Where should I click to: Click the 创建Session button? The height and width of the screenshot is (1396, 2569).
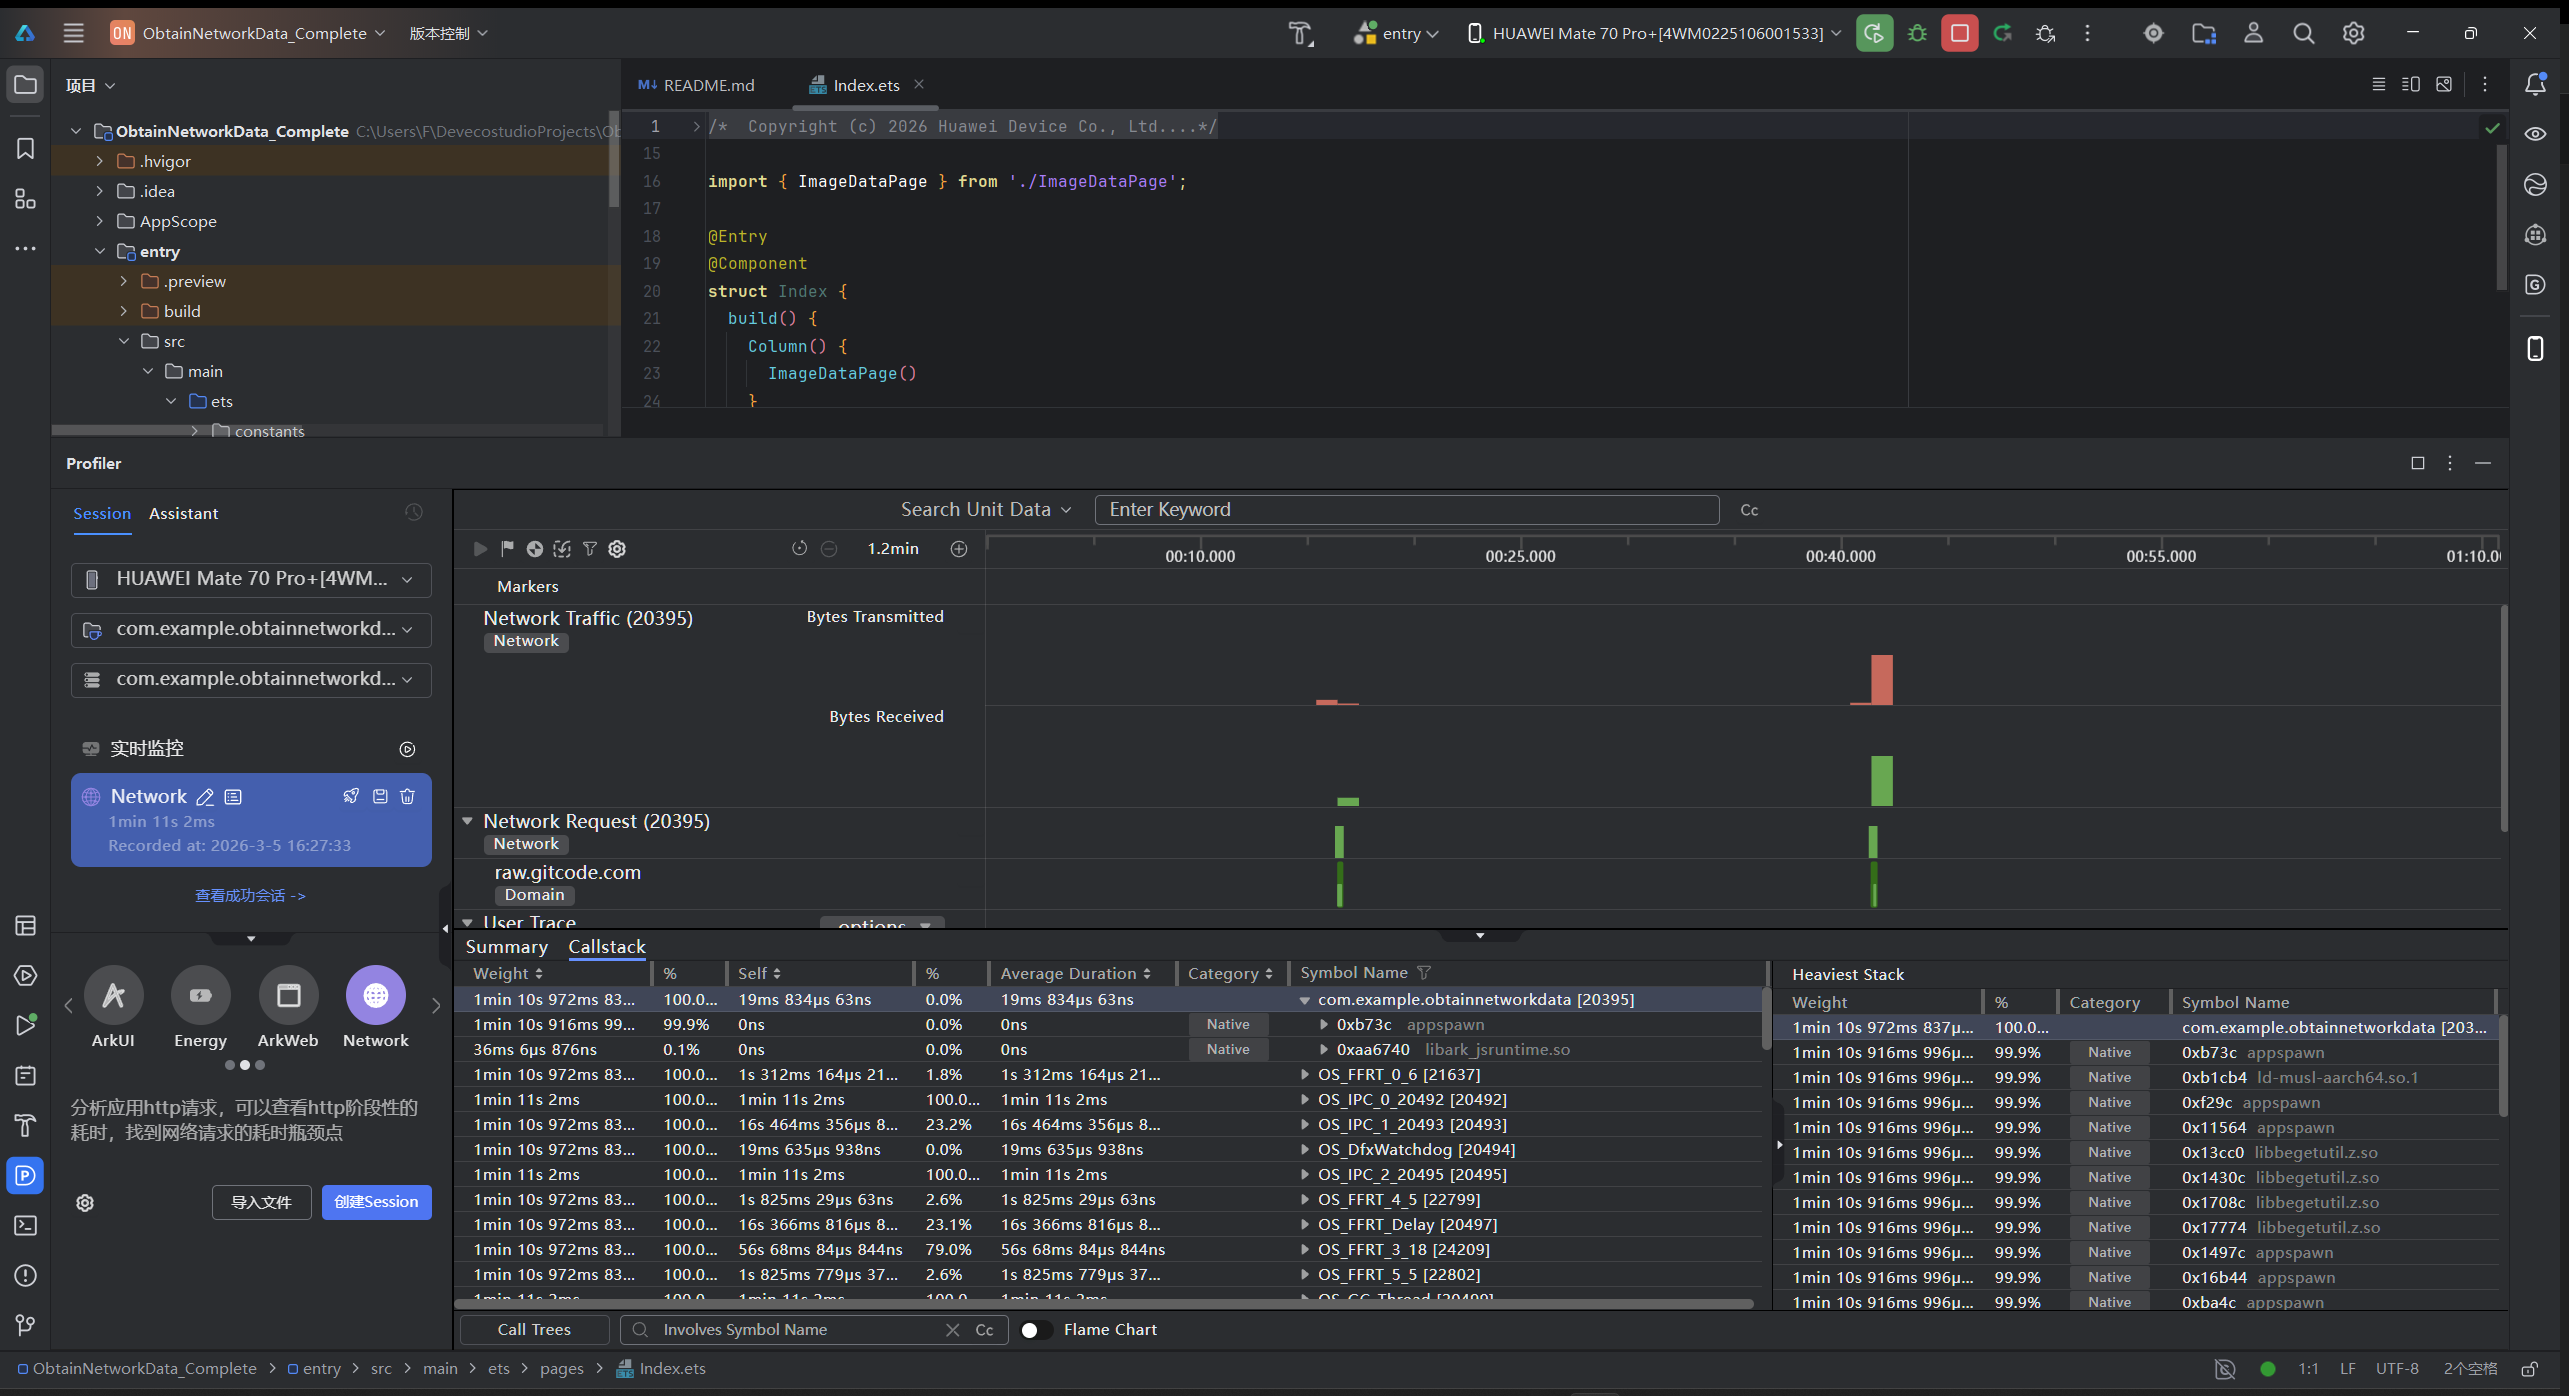(376, 1202)
